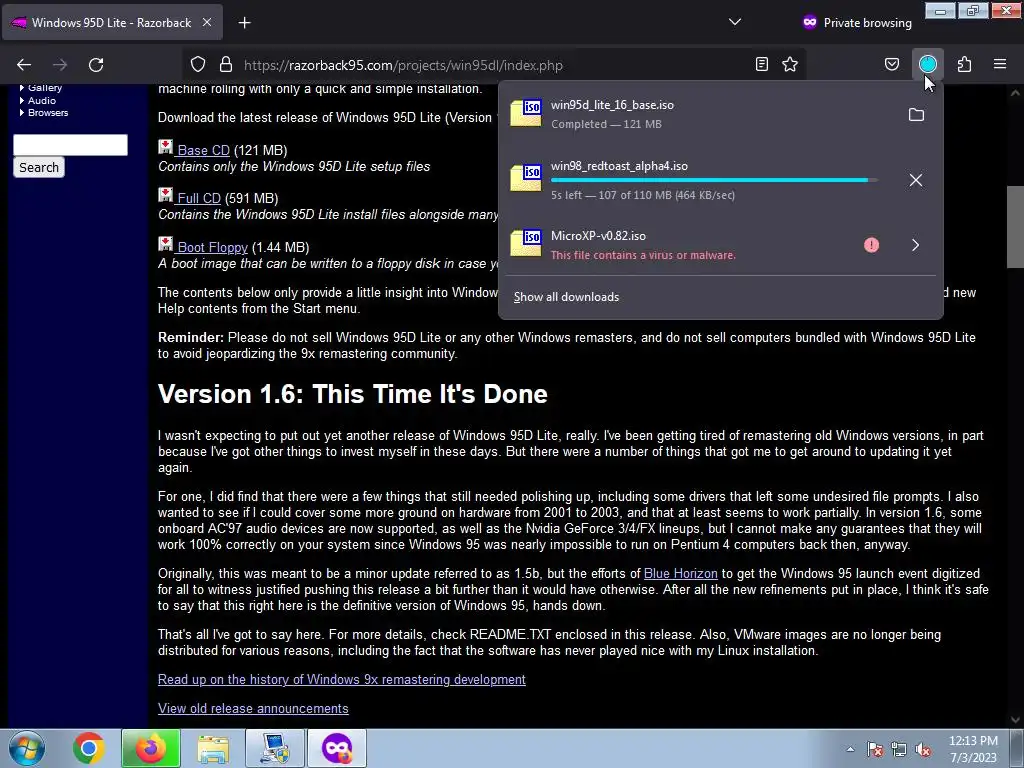The width and height of the screenshot is (1024, 768).
Task: Open the list all tabs dropdown arrow
Action: 735,22
